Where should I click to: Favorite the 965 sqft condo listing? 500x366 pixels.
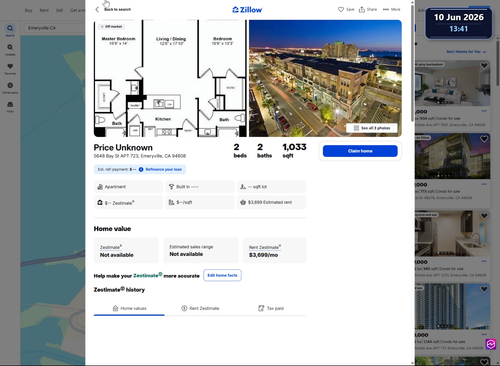tap(484, 216)
